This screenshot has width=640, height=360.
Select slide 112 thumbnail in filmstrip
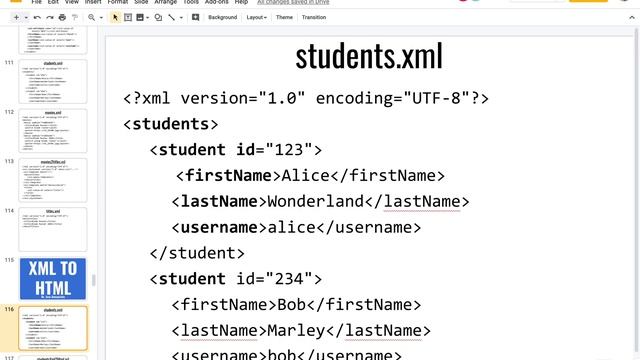(53, 131)
